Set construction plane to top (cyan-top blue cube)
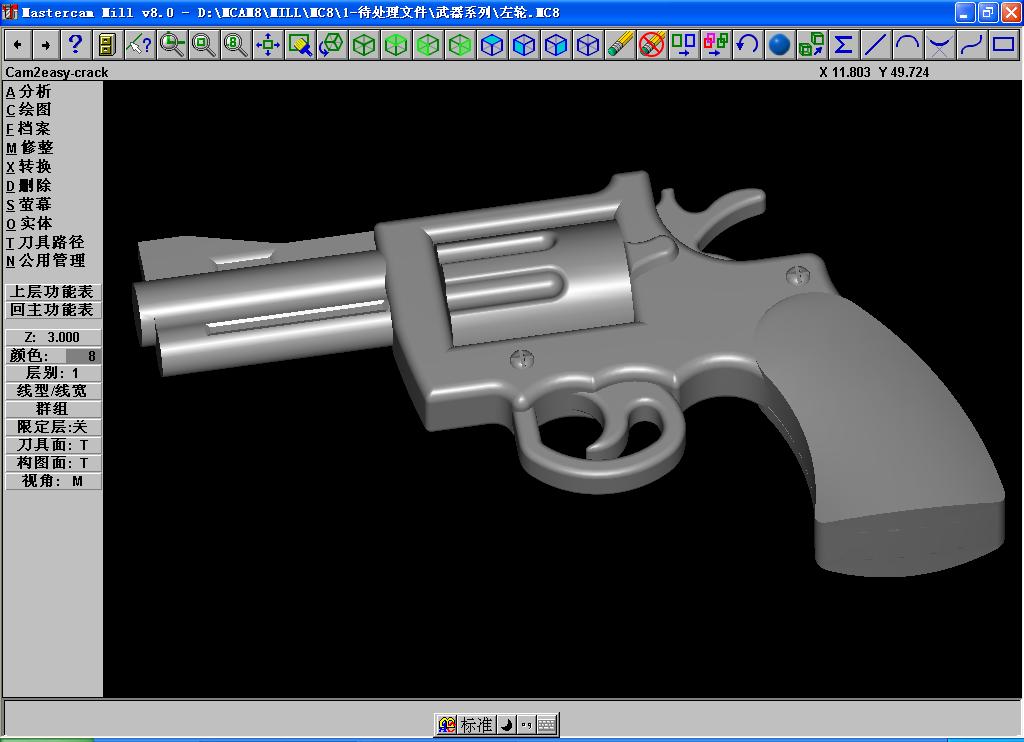The height and width of the screenshot is (742, 1024). 492,45
